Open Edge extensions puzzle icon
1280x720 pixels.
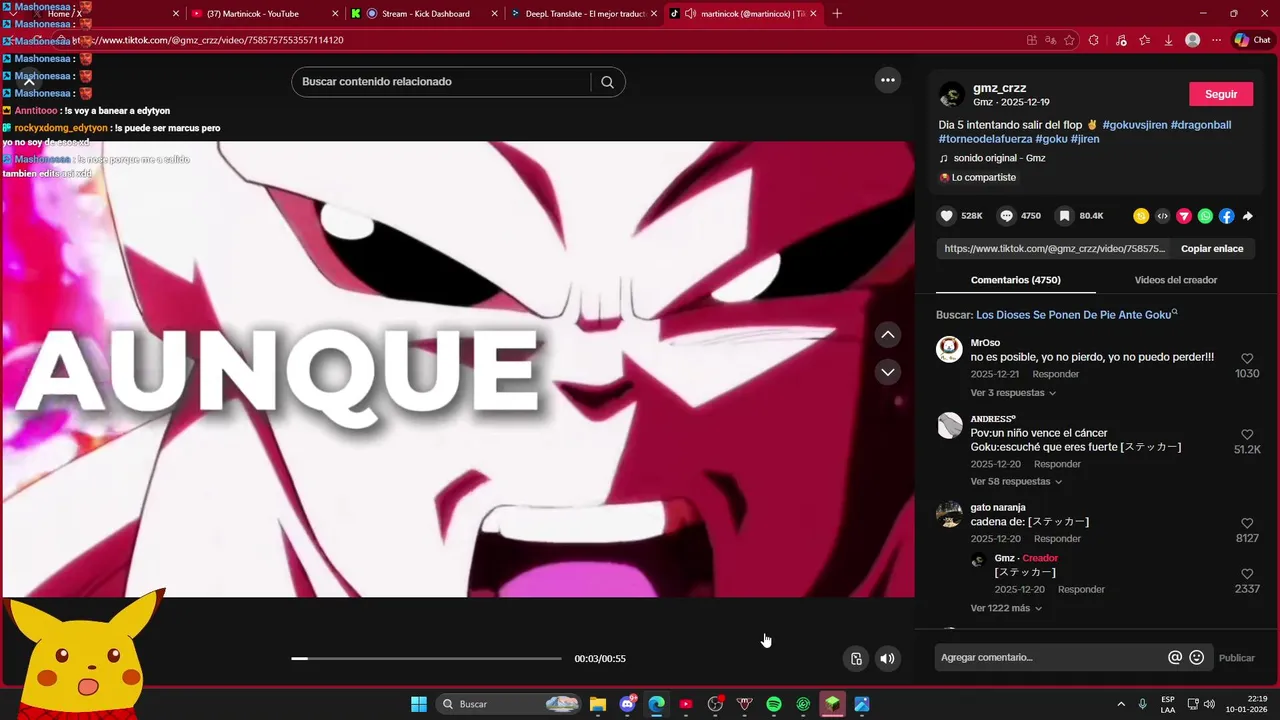coord(1094,40)
